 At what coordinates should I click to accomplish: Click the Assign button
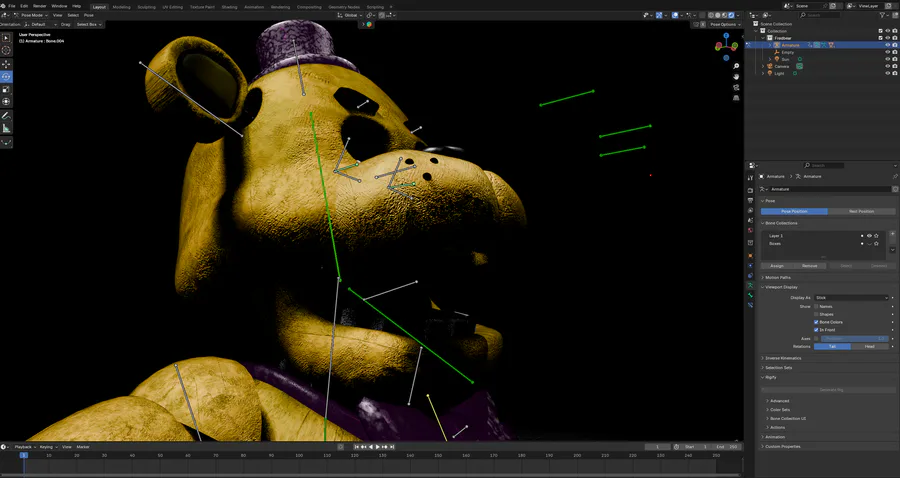[x=777, y=266]
